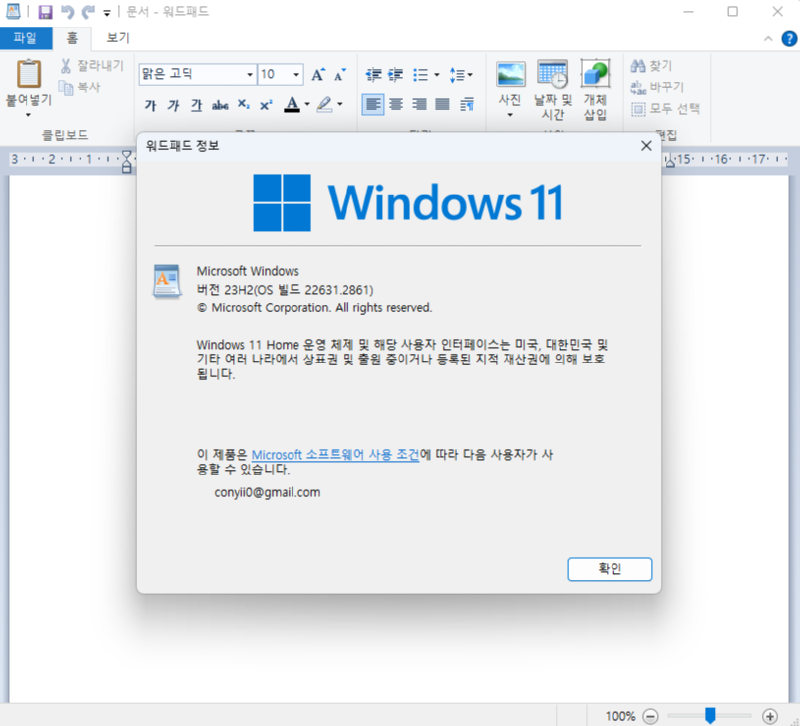800x726 pixels.
Task: Insert date and time (날짜 및 시간)
Action: [552, 74]
